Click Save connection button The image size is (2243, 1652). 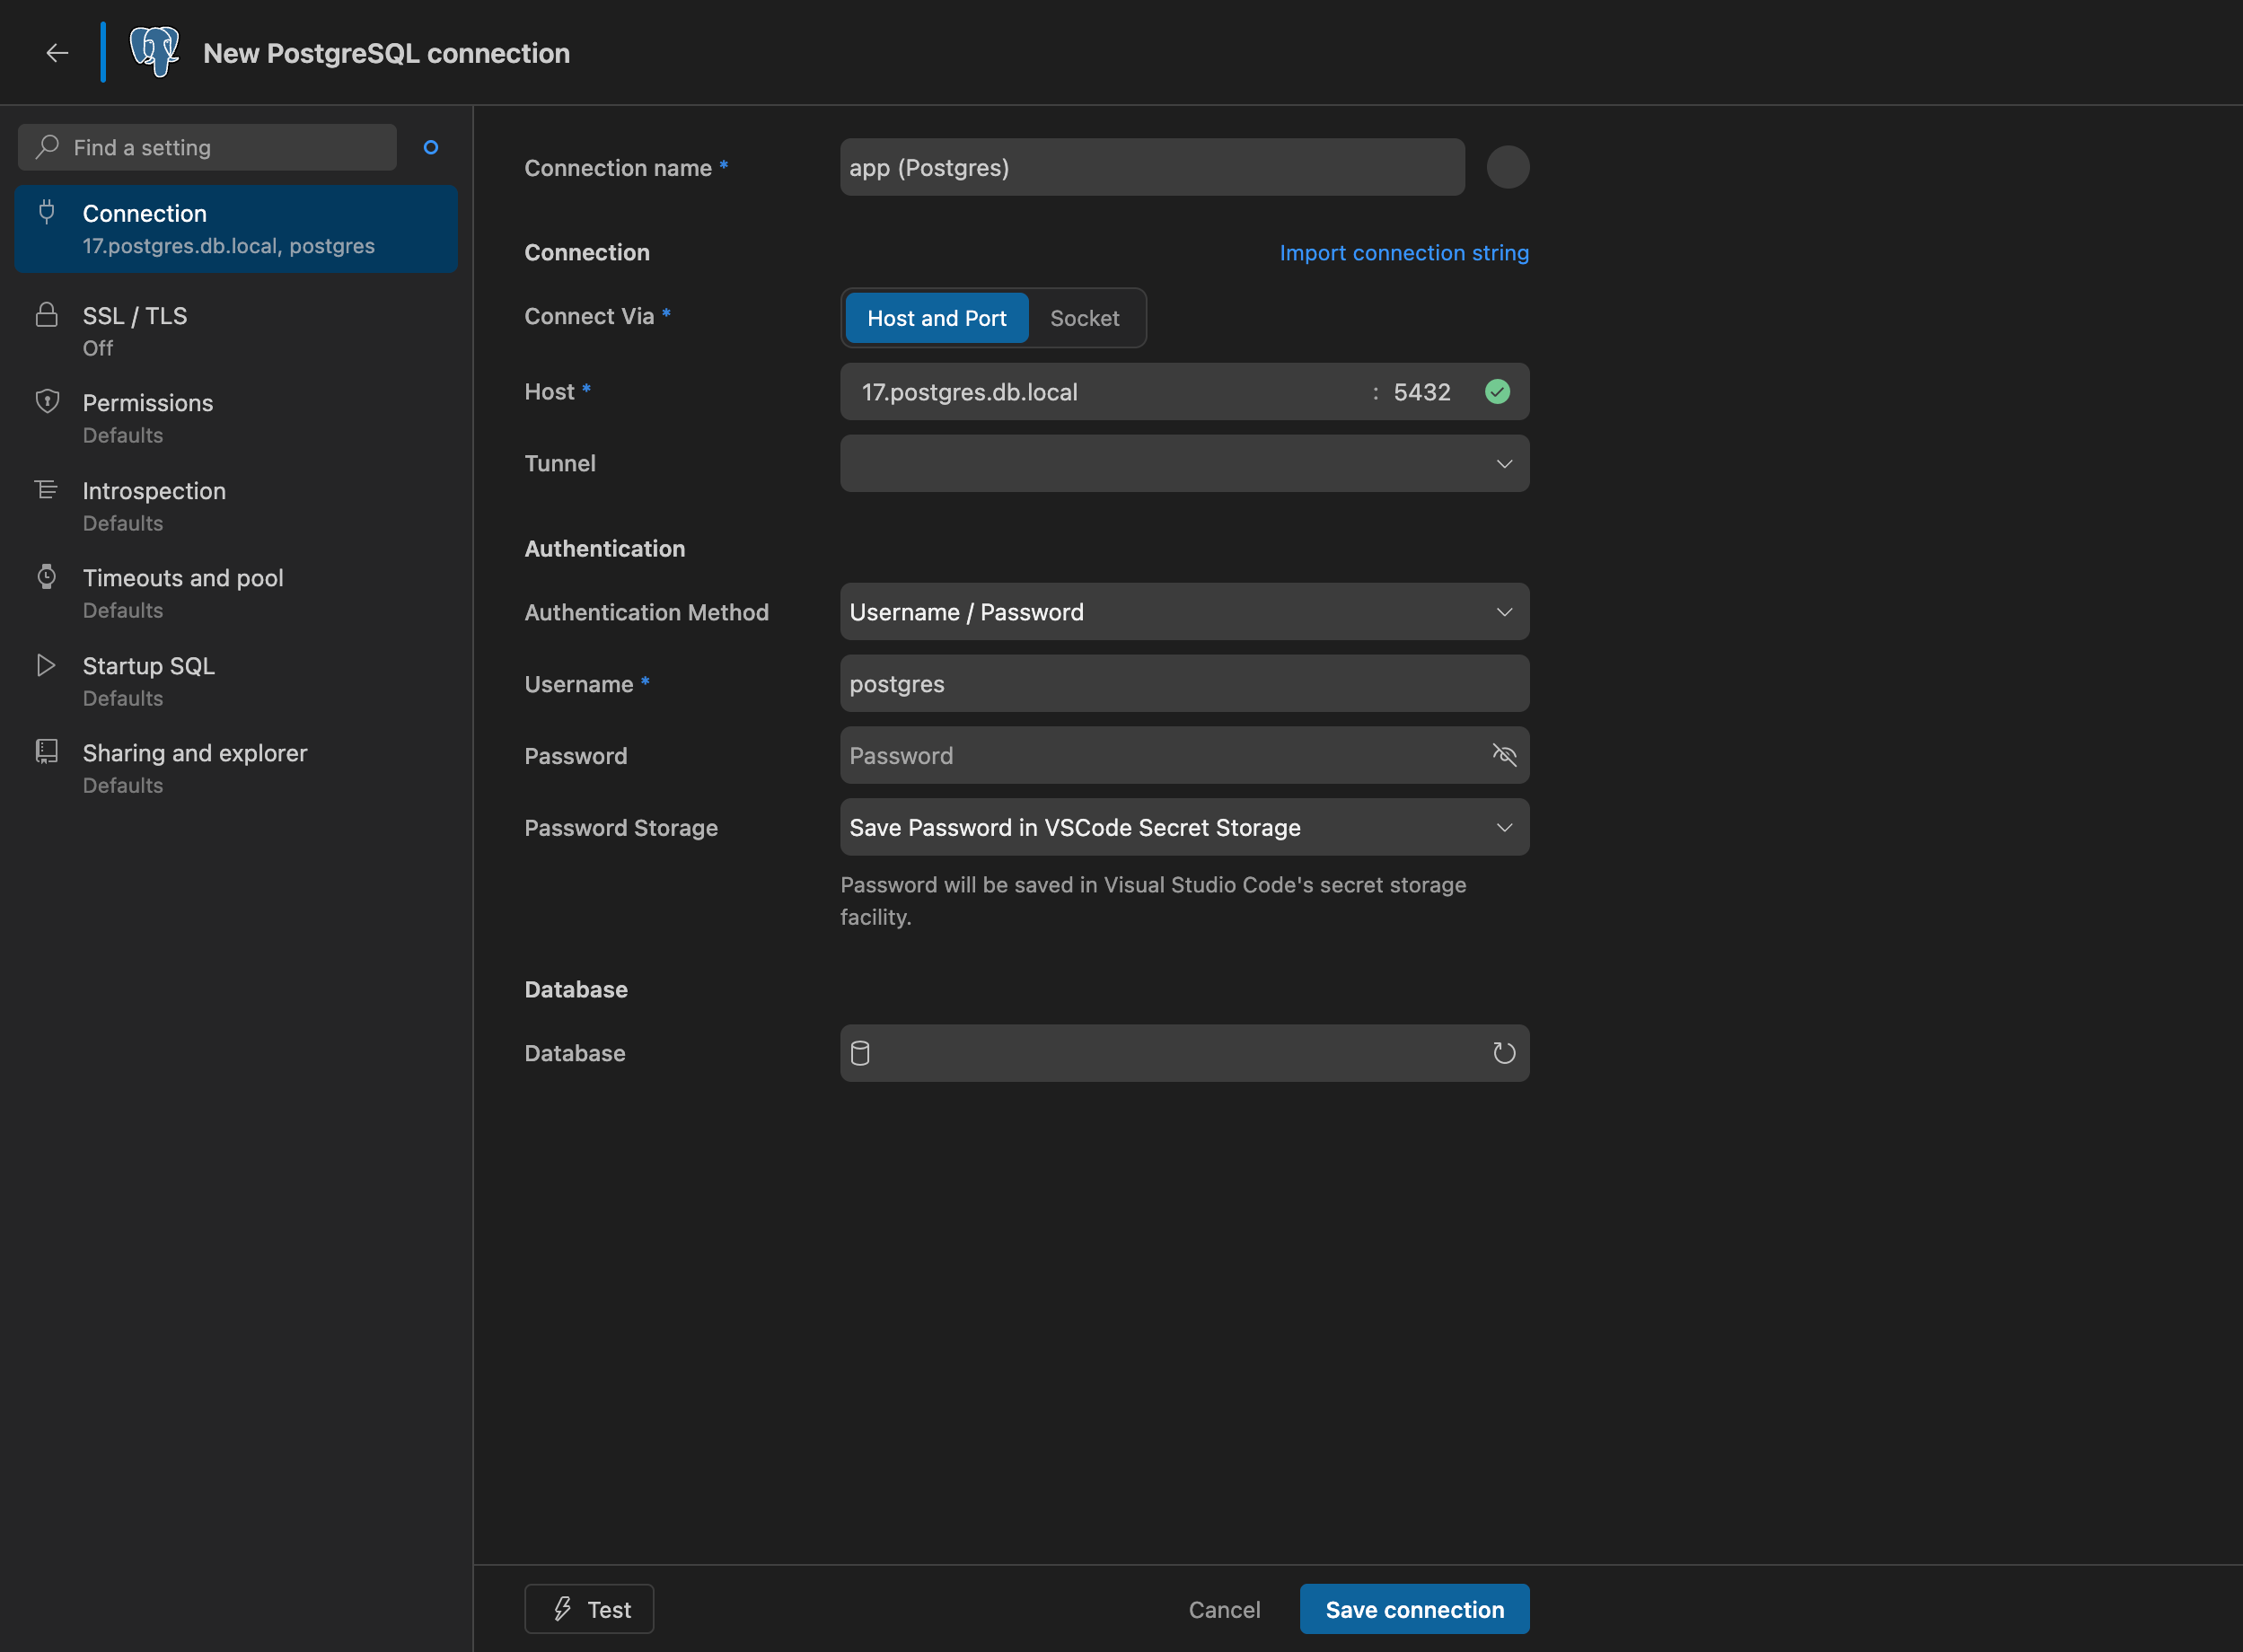1414,1609
